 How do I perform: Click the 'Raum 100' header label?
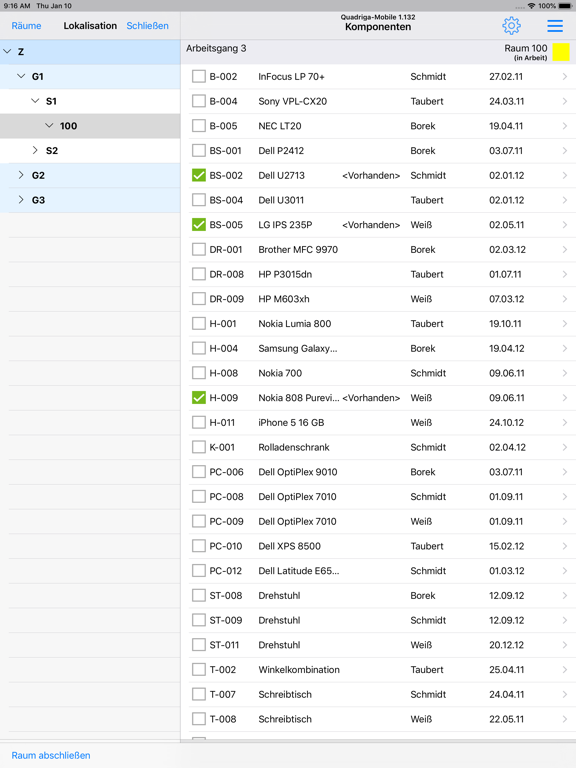(526, 48)
